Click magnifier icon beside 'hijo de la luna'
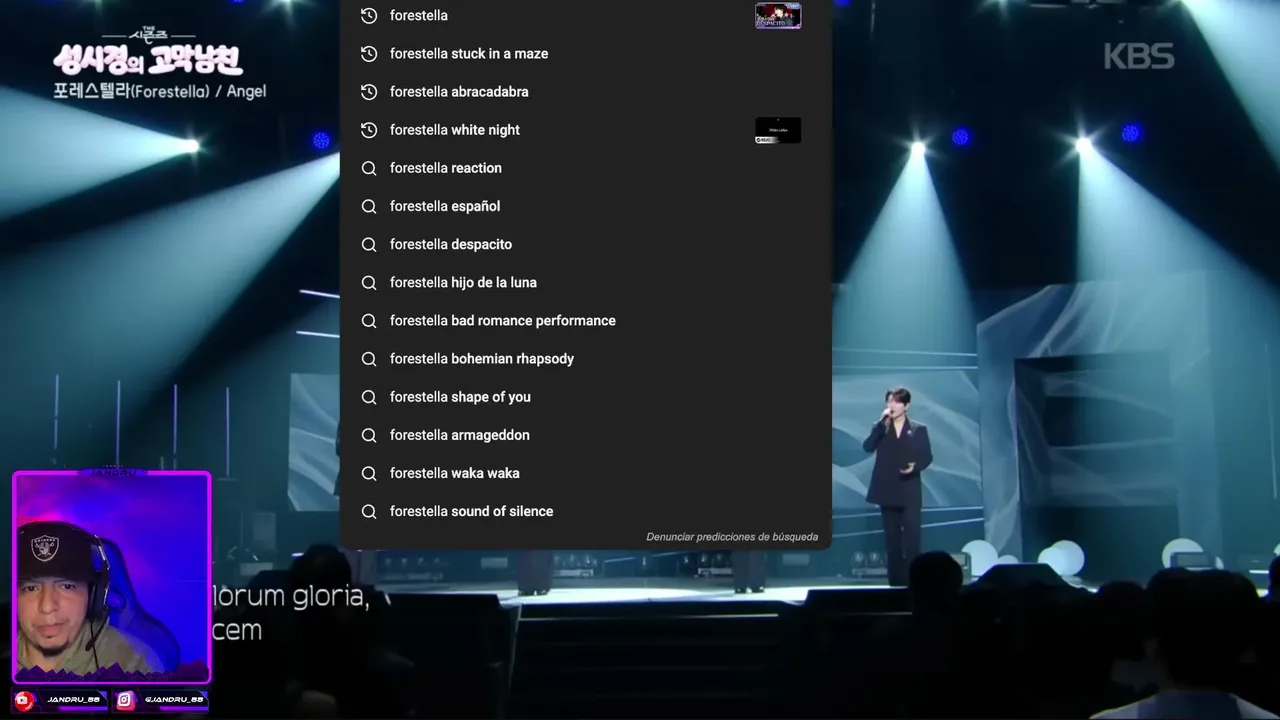The width and height of the screenshot is (1280, 720). pyautogui.click(x=369, y=282)
